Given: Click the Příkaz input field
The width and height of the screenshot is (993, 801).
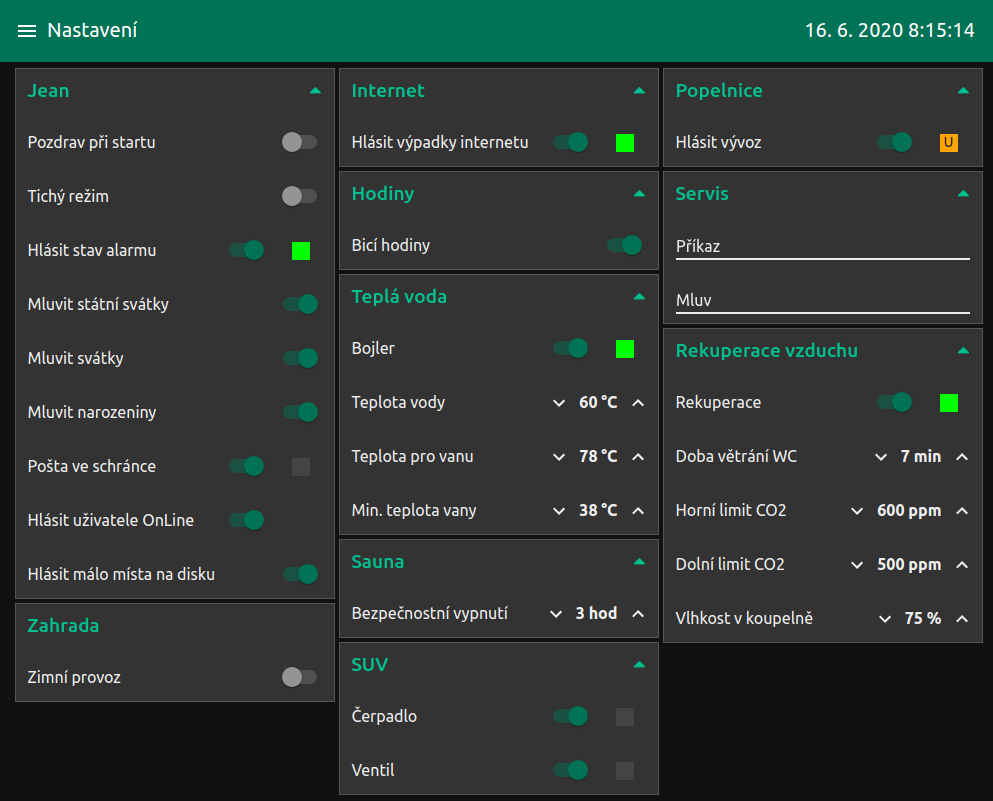Looking at the screenshot, I should (822, 246).
